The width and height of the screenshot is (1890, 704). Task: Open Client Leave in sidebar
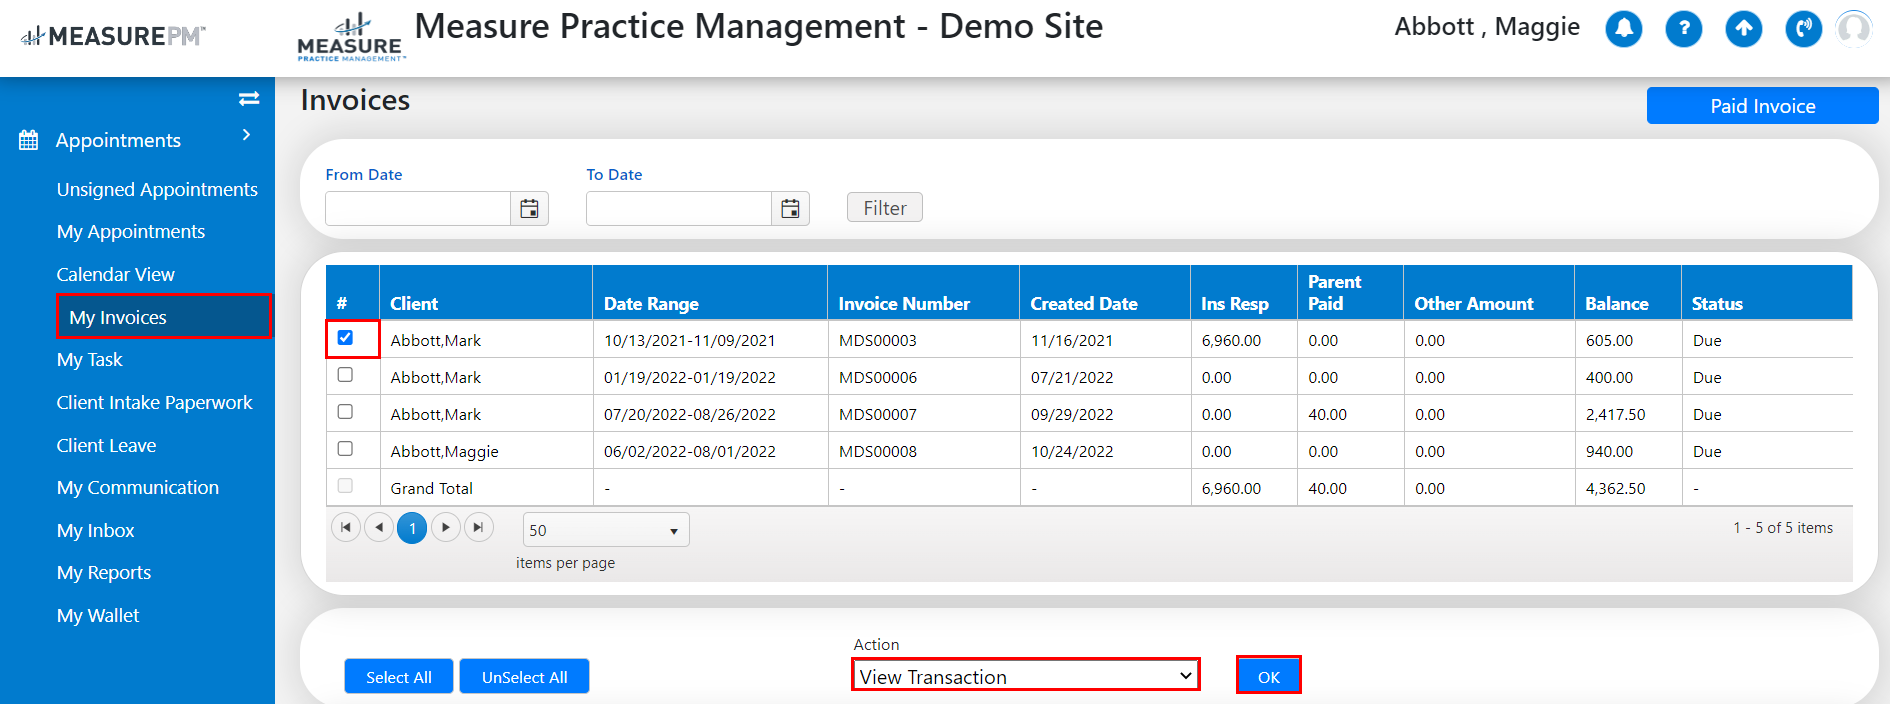coord(106,445)
